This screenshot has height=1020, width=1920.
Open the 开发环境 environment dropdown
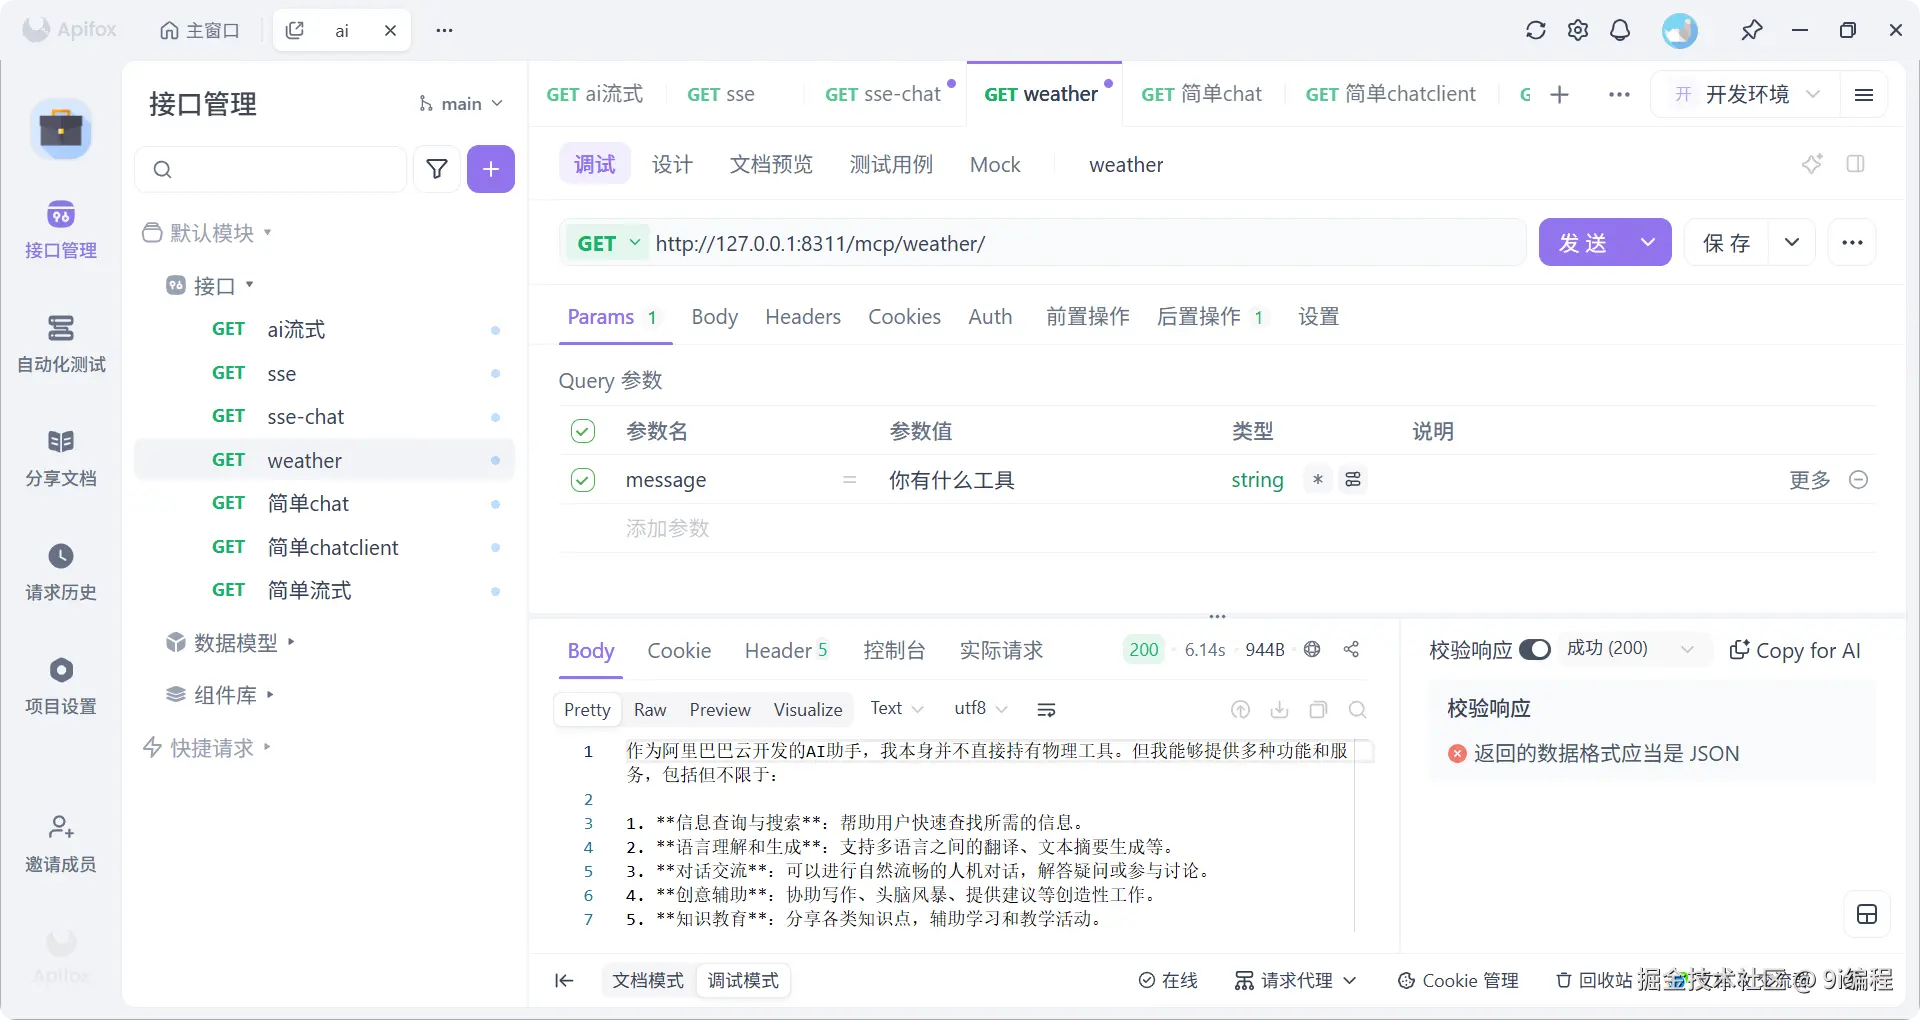(1747, 94)
